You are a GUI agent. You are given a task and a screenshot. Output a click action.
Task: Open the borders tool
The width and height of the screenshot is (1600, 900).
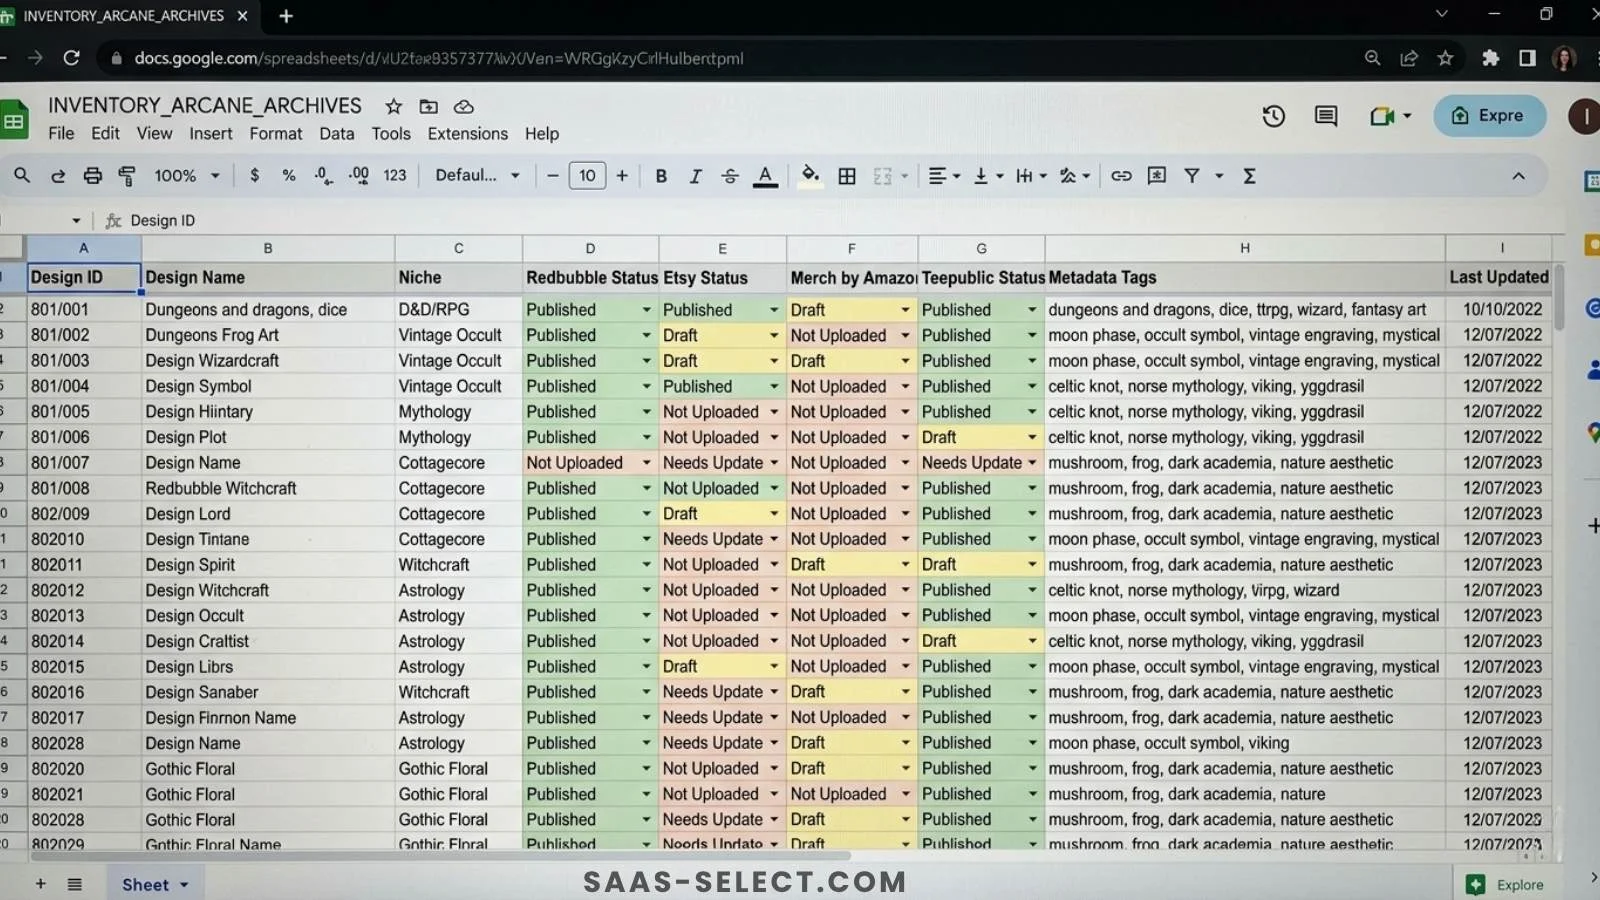point(847,176)
